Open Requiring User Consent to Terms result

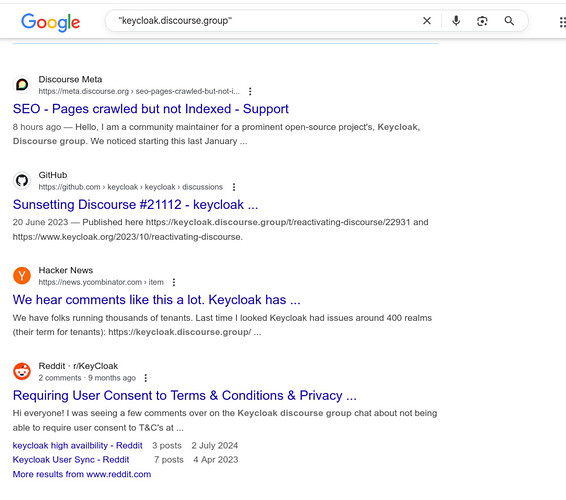coord(184,396)
